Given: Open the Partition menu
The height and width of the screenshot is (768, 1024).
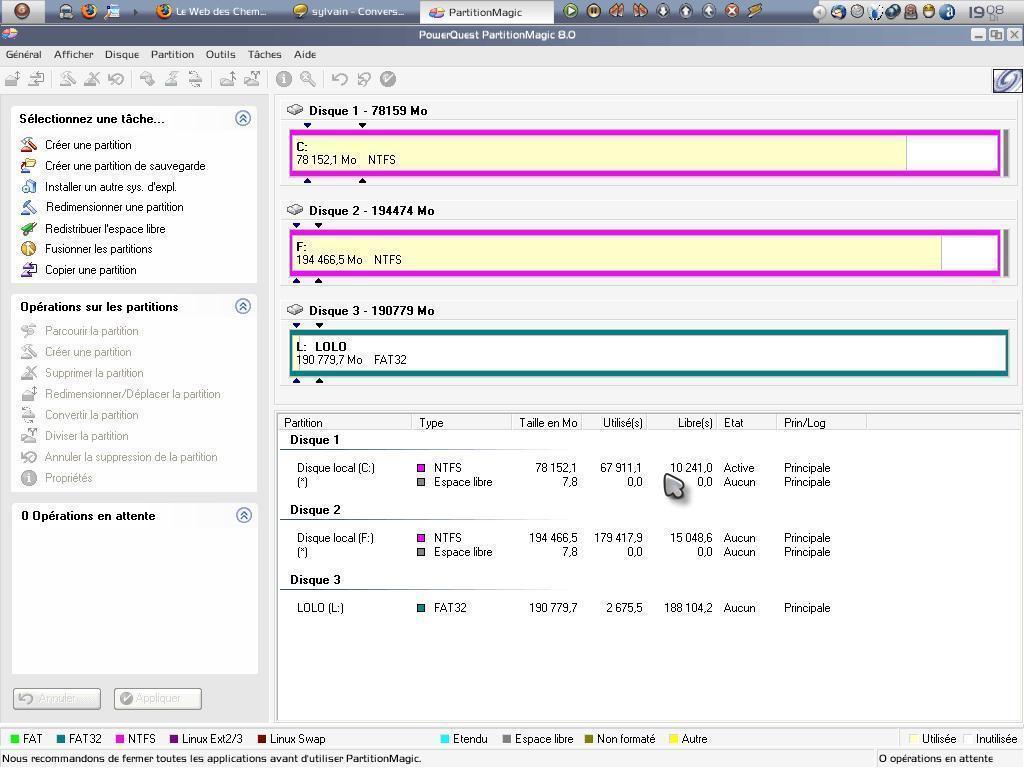Looking at the screenshot, I should [172, 54].
